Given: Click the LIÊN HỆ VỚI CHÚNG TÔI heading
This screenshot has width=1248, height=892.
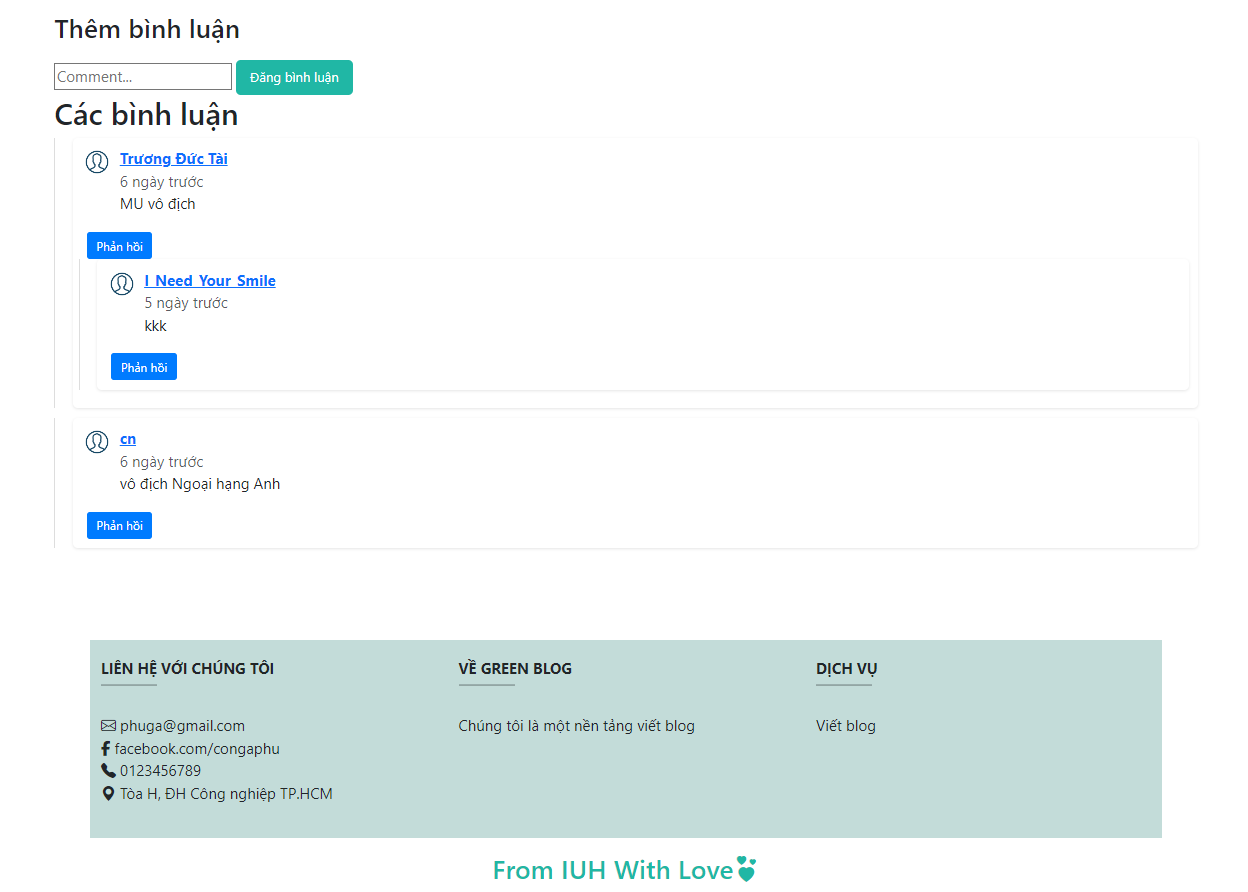Looking at the screenshot, I should (187, 668).
